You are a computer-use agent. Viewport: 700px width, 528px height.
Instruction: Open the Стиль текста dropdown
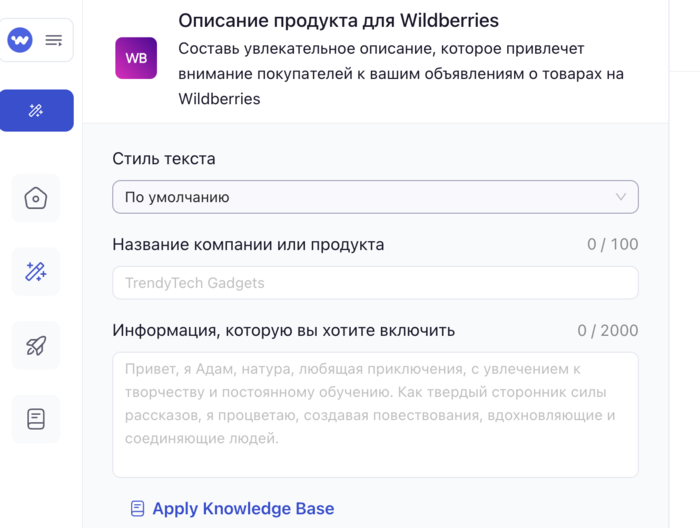(x=375, y=197)
